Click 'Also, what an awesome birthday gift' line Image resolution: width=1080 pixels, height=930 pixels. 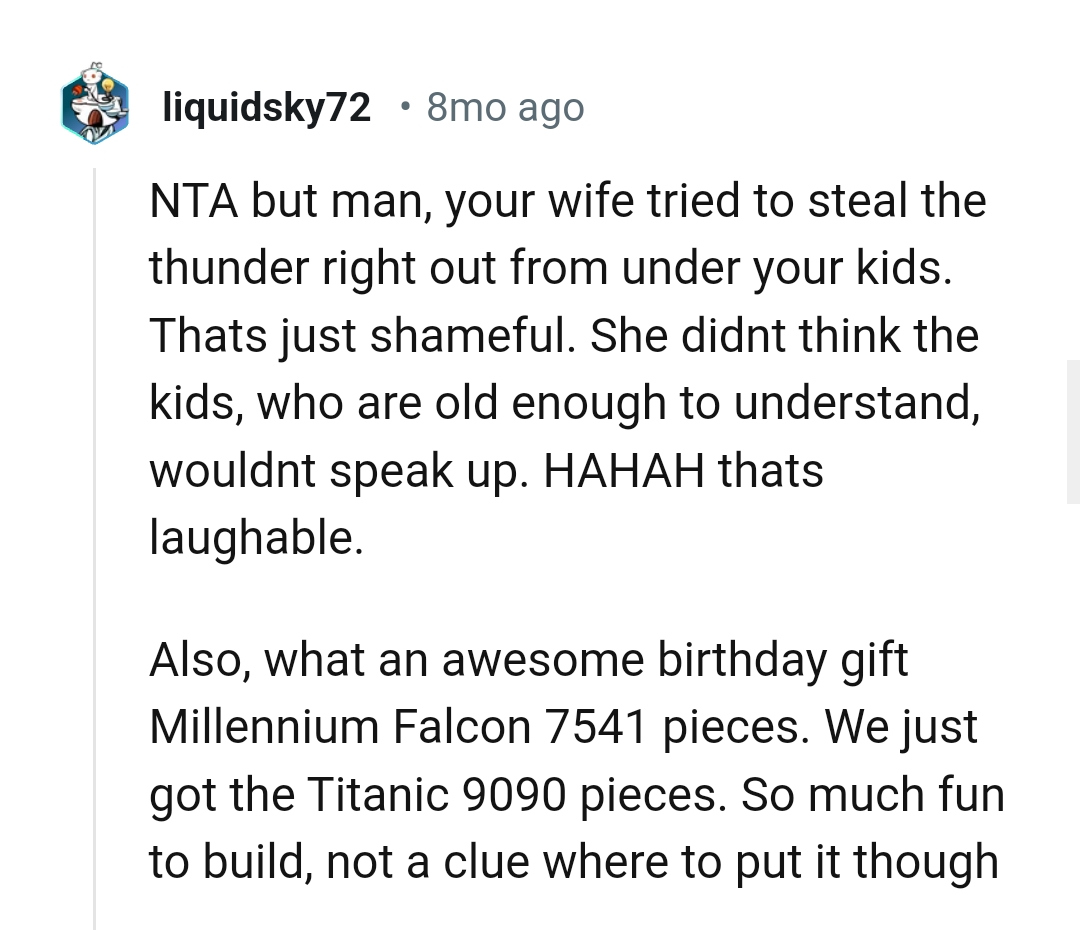coord(528,661)
